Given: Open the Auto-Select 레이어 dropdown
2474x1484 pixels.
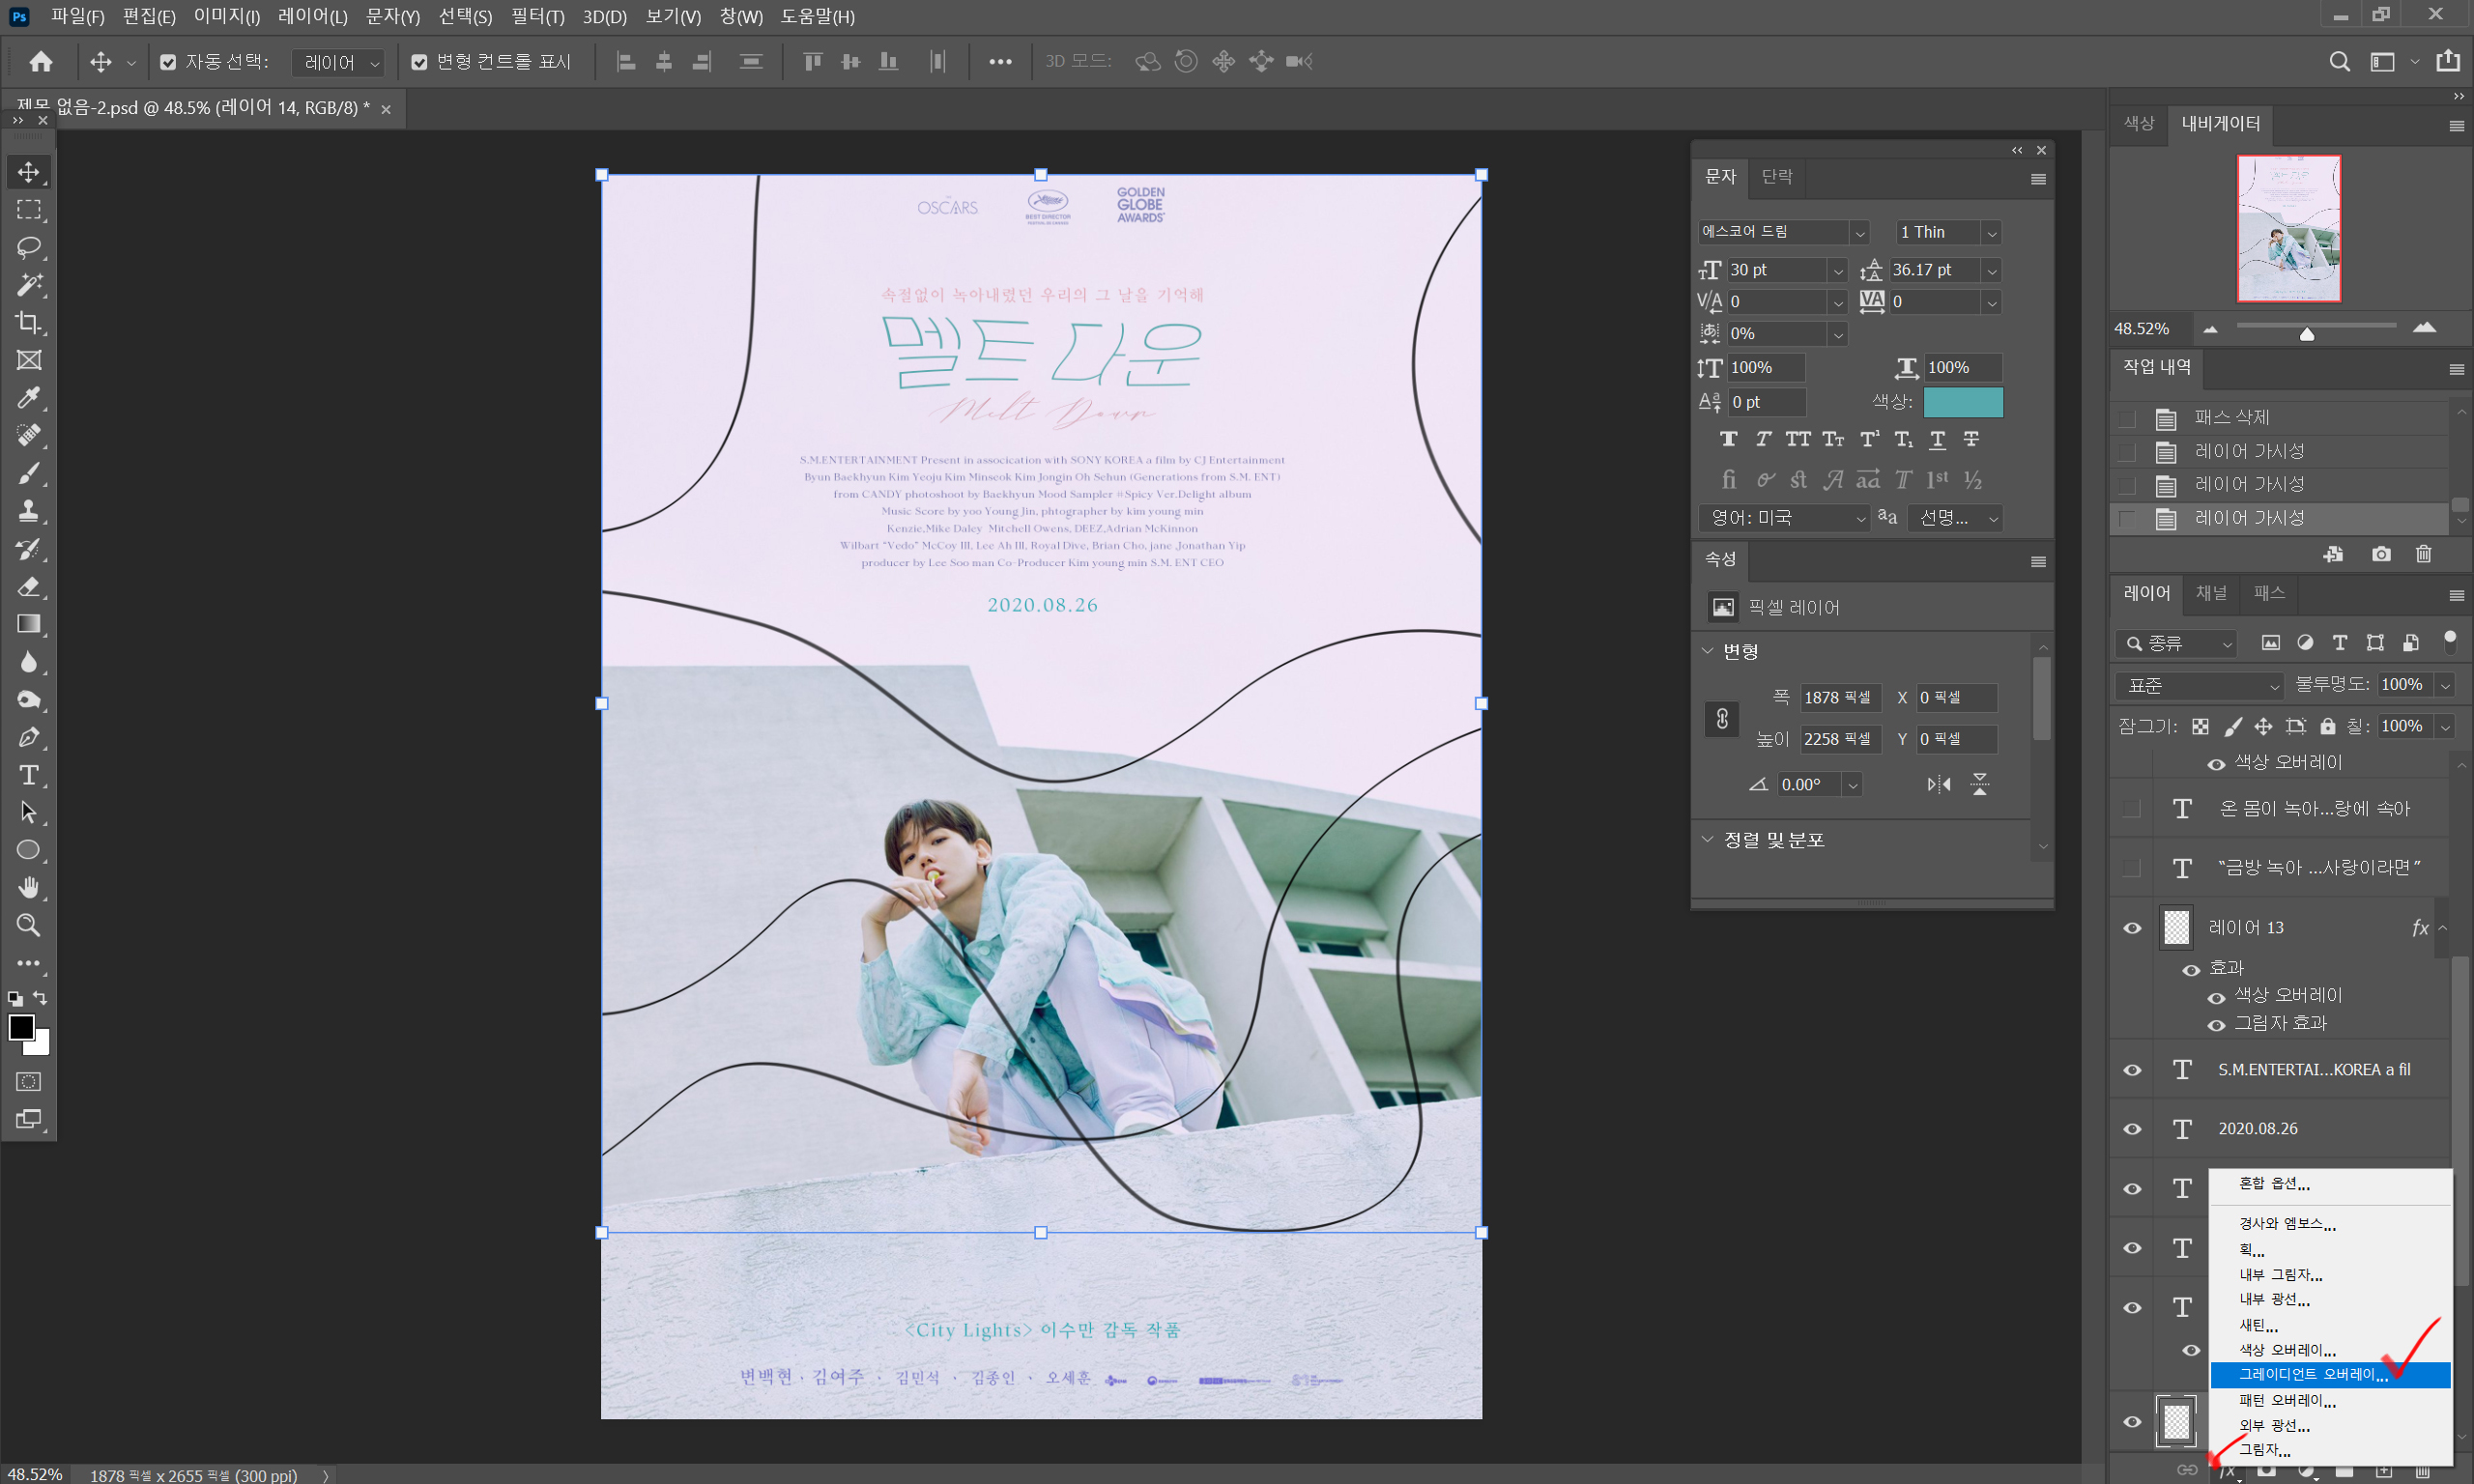Looking at the screenshot, I should point(339,62).
